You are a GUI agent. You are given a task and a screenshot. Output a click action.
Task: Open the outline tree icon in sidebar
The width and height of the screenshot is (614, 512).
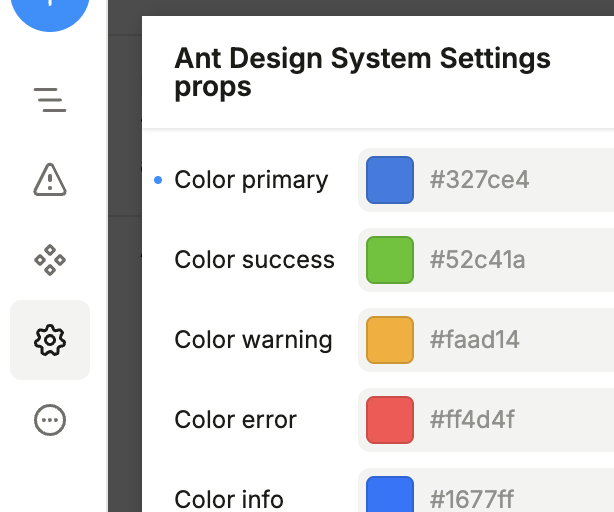[50, 100]
